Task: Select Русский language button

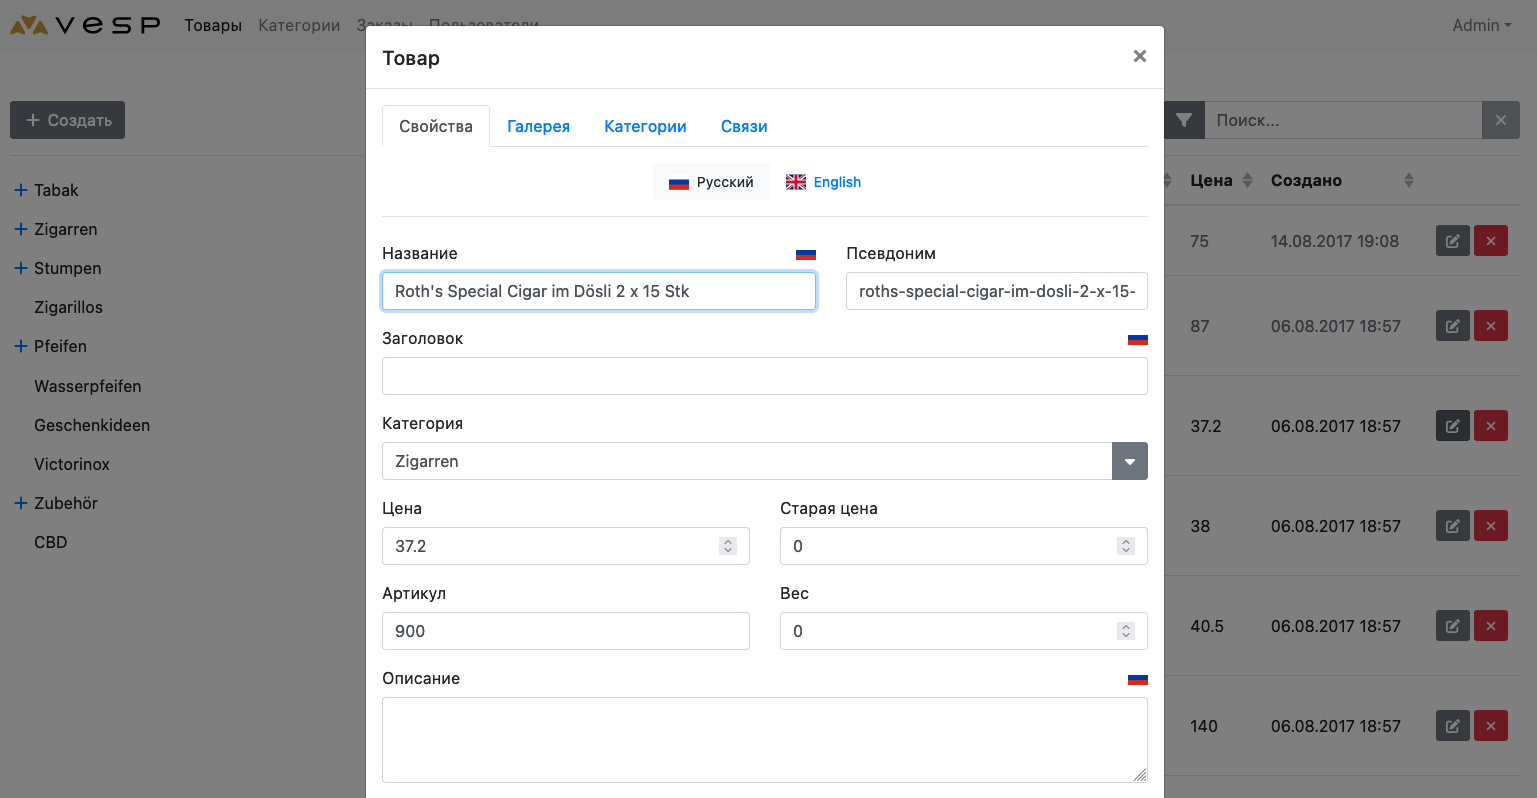Action: point(711,182)
